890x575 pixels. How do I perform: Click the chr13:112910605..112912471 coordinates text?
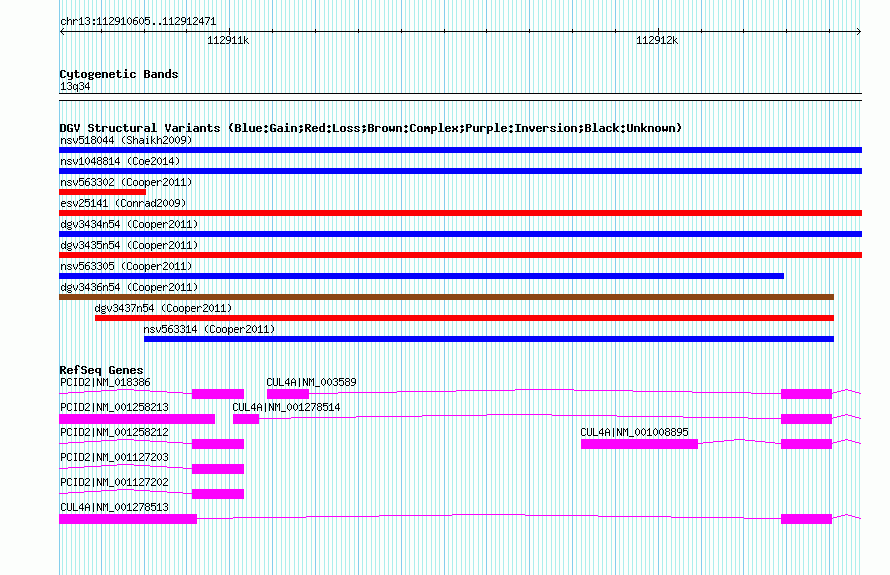(x=138, y=22)
